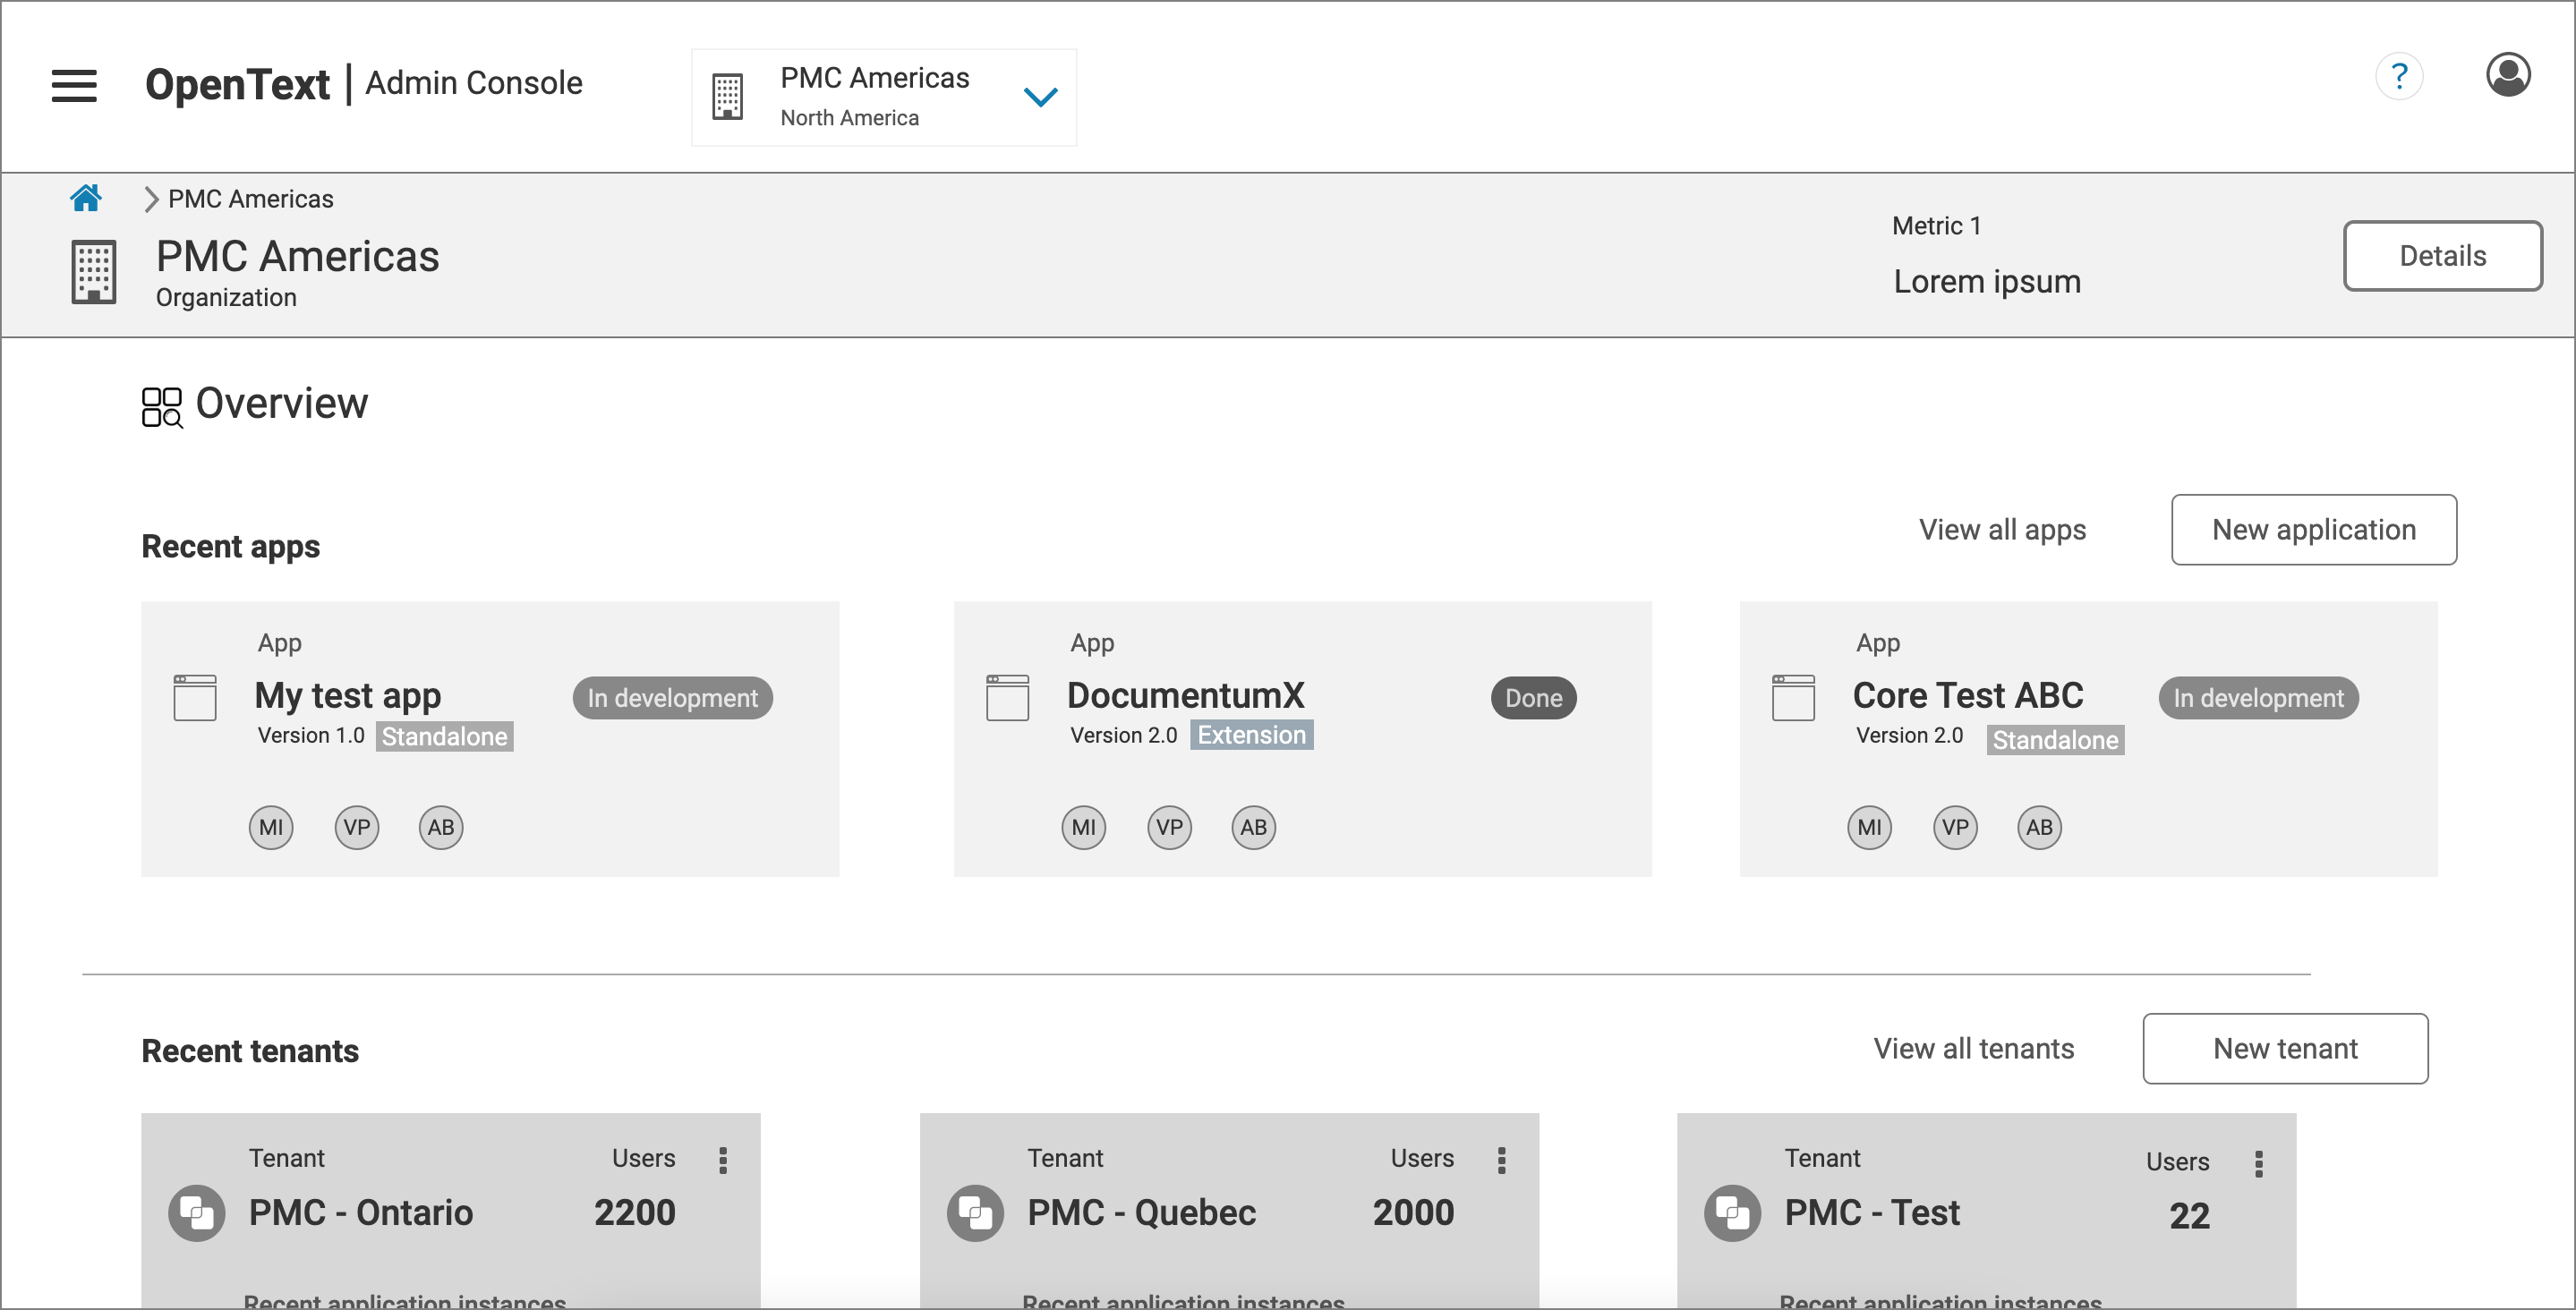Click the New application button
Viewport: 2576px width, 1310px height.
pos(2314,529)
